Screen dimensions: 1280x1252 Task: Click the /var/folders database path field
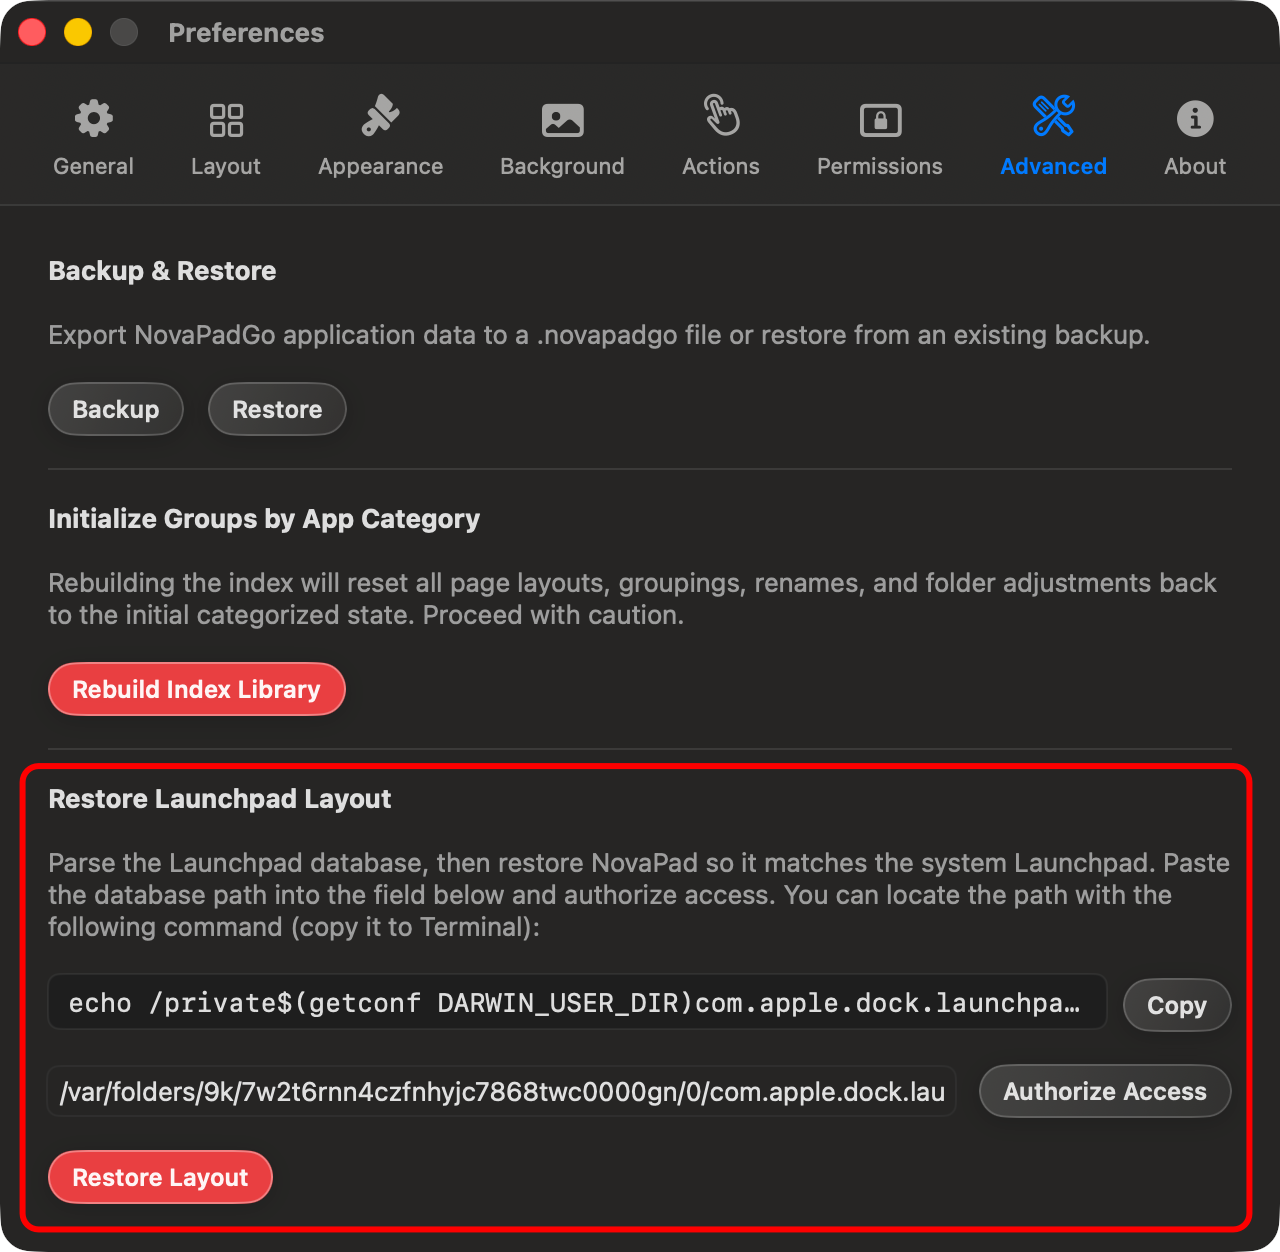coord(502,1091)
